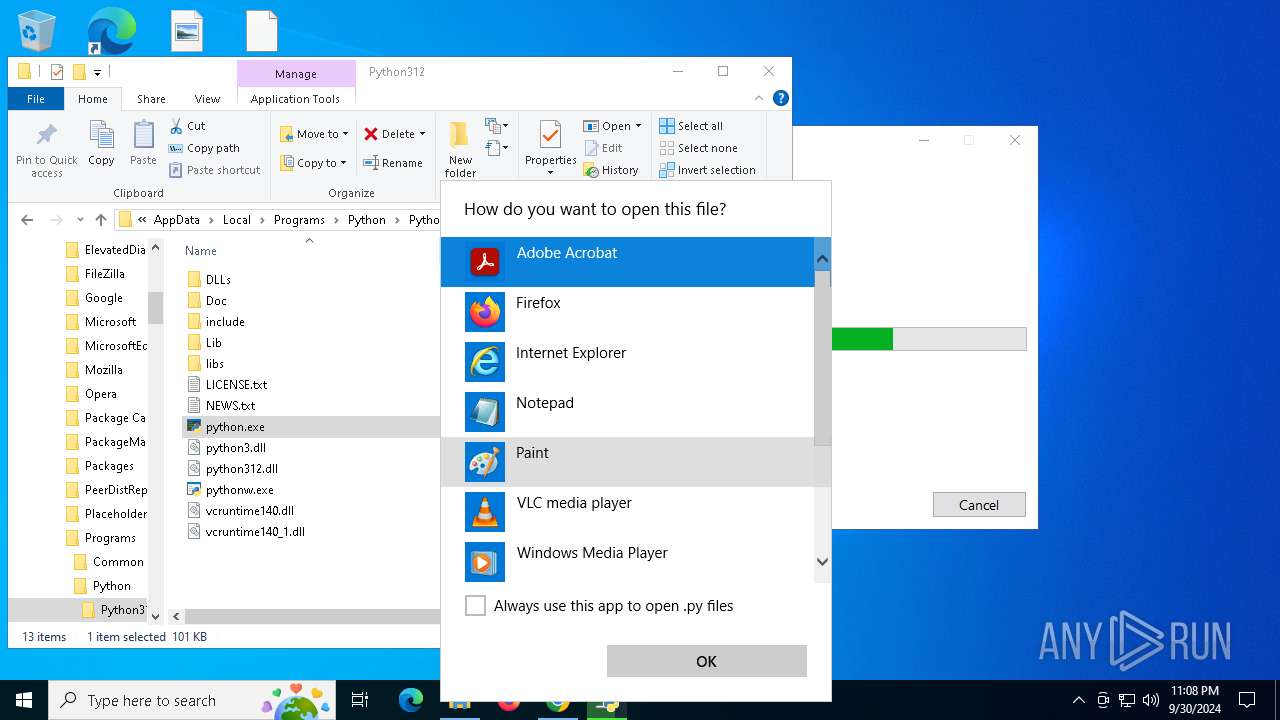Click Copy path in ribbon
The image size is (1280, 720).
(204, 148)
